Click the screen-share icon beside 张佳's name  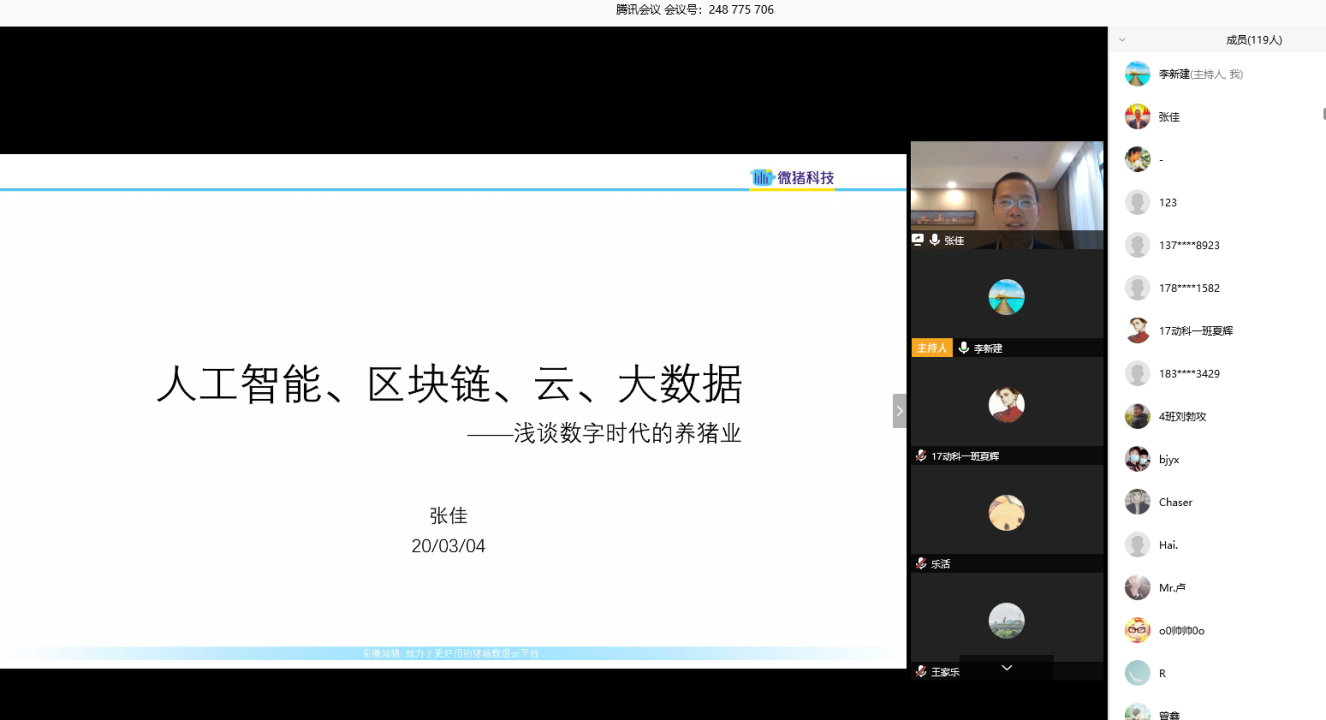918,240
